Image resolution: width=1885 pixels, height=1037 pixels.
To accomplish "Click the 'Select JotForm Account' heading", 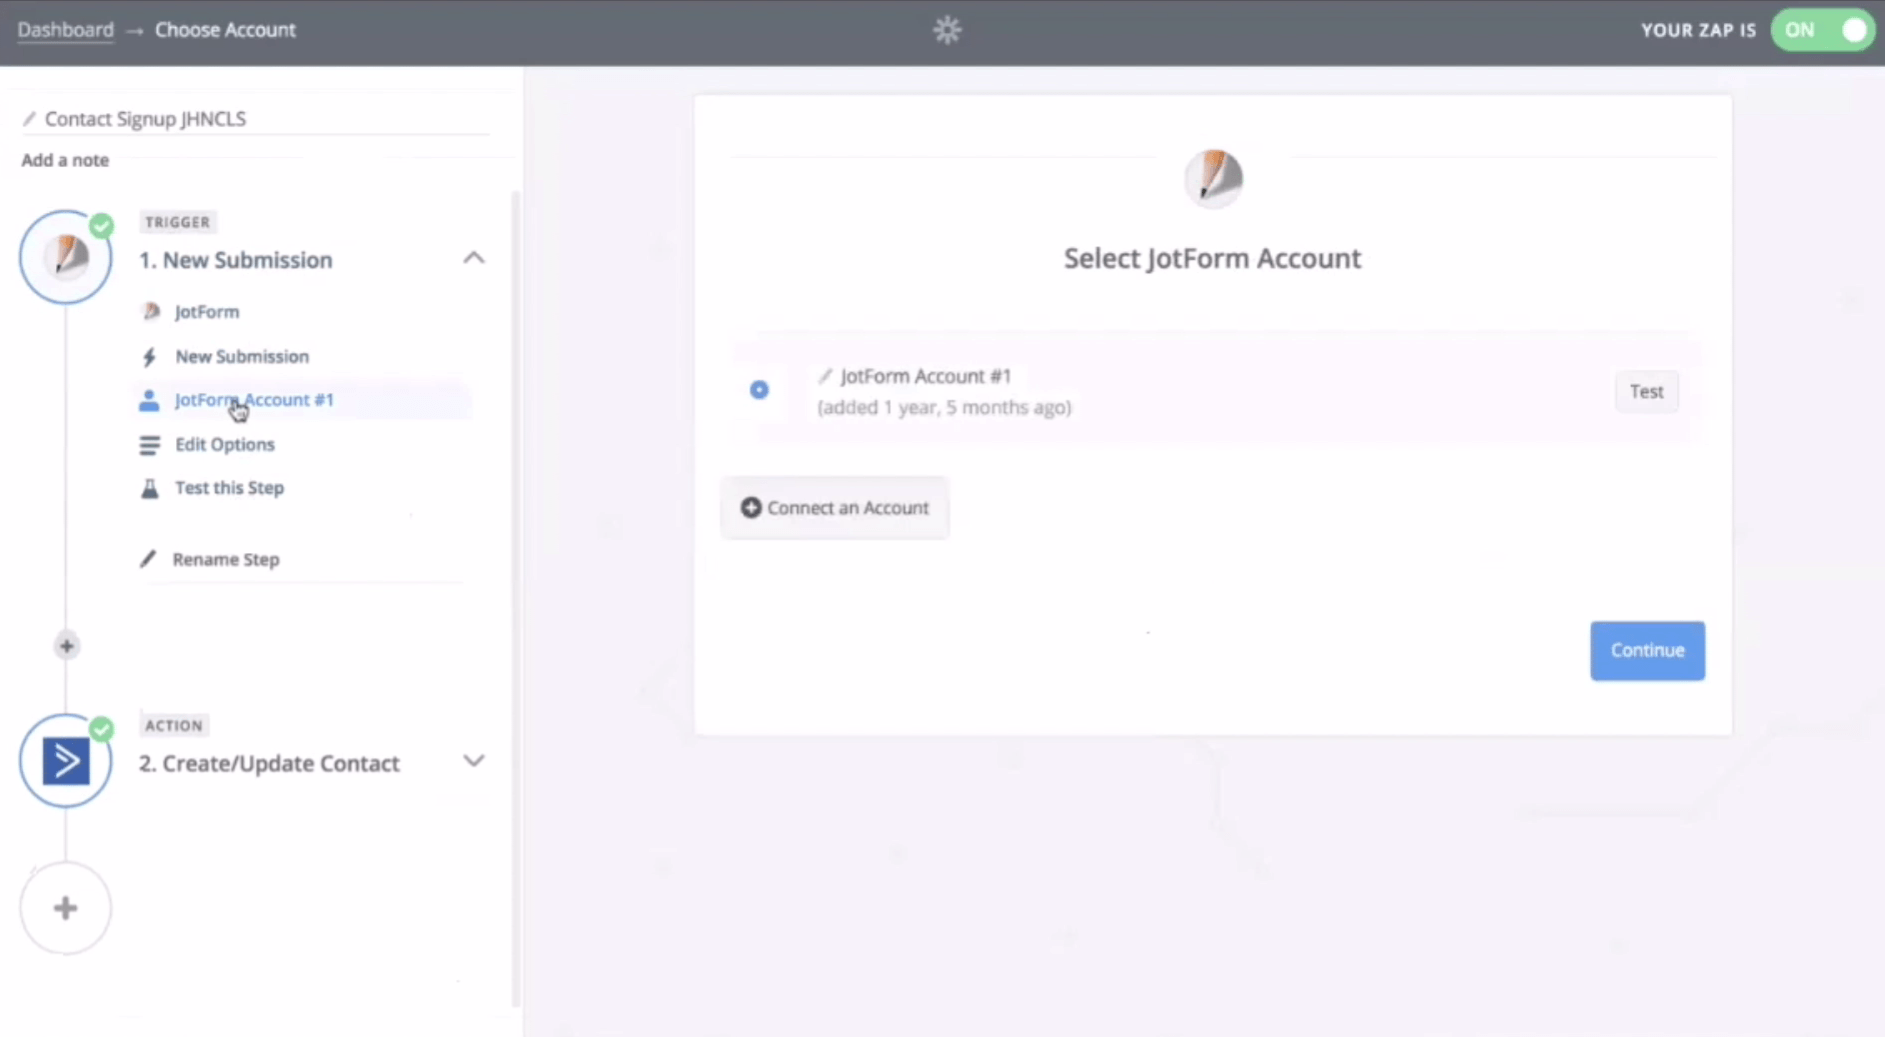I will click(1212, 258).
